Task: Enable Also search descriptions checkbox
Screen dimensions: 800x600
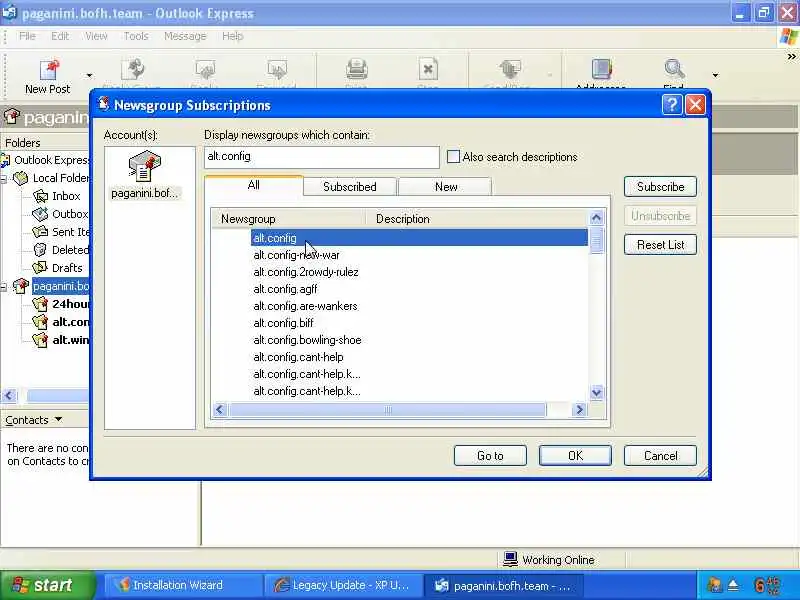Action: point(453,157)
